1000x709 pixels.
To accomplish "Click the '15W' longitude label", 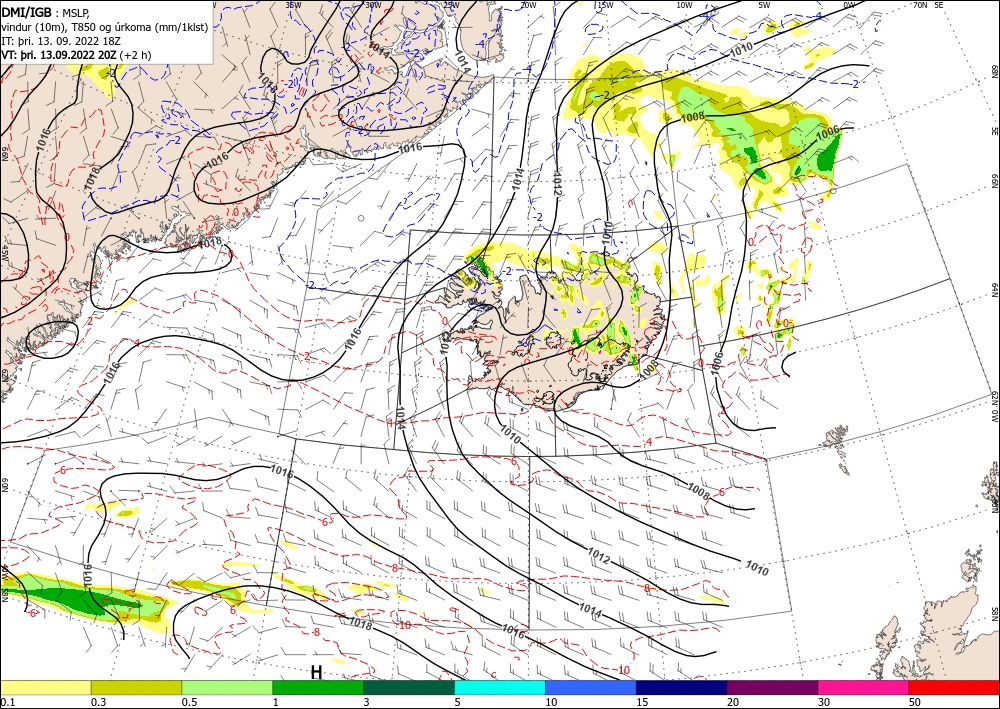I will pos(605,4).
